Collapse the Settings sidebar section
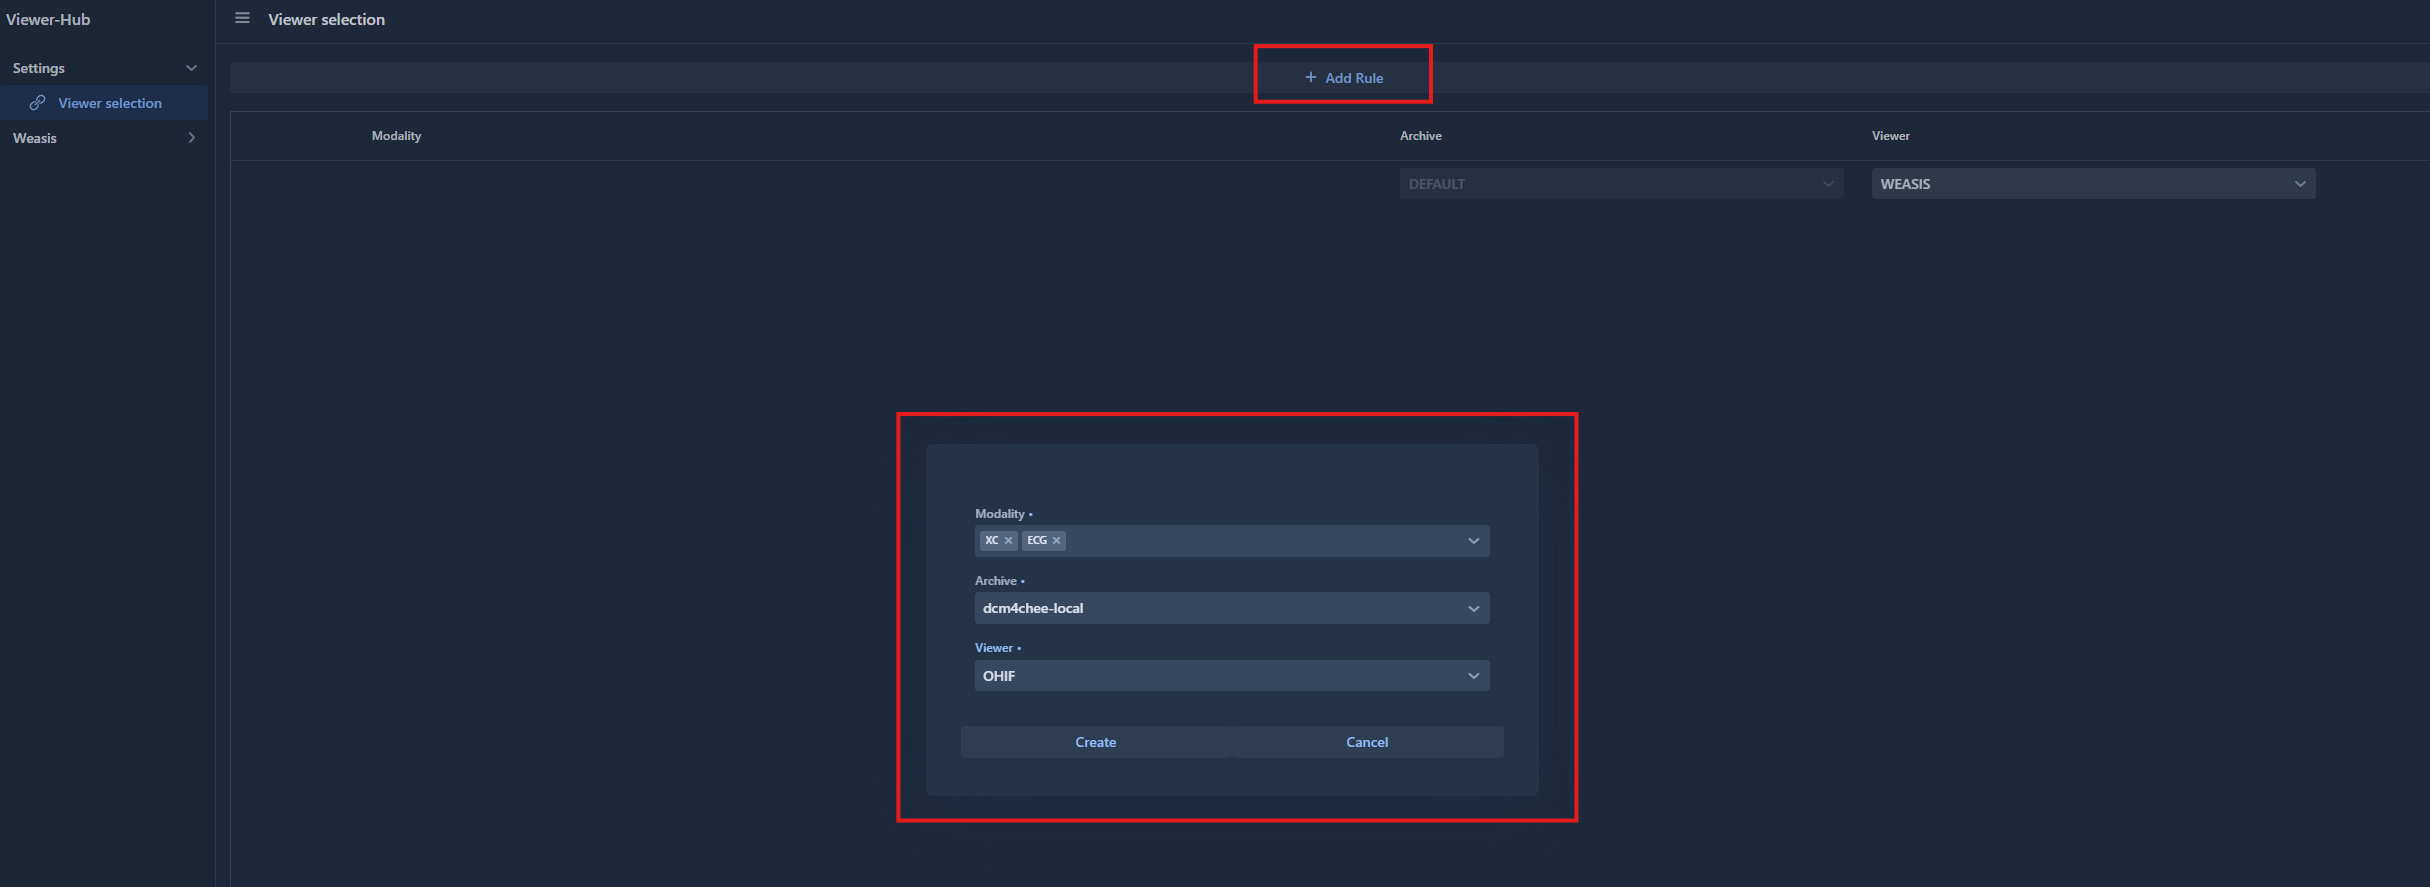 point(191,68)
